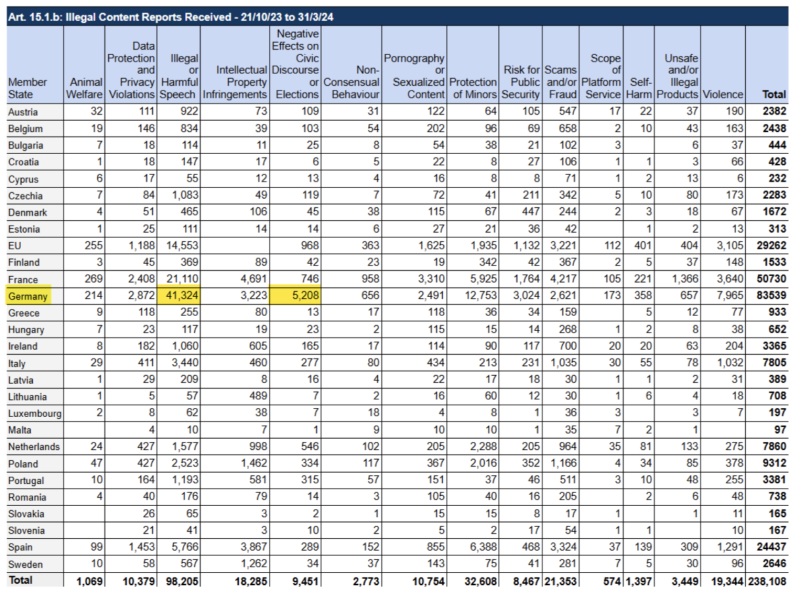Select the 'Sweden' row label
The height and width of the screenshot is (594, 800).
point(29,565)
